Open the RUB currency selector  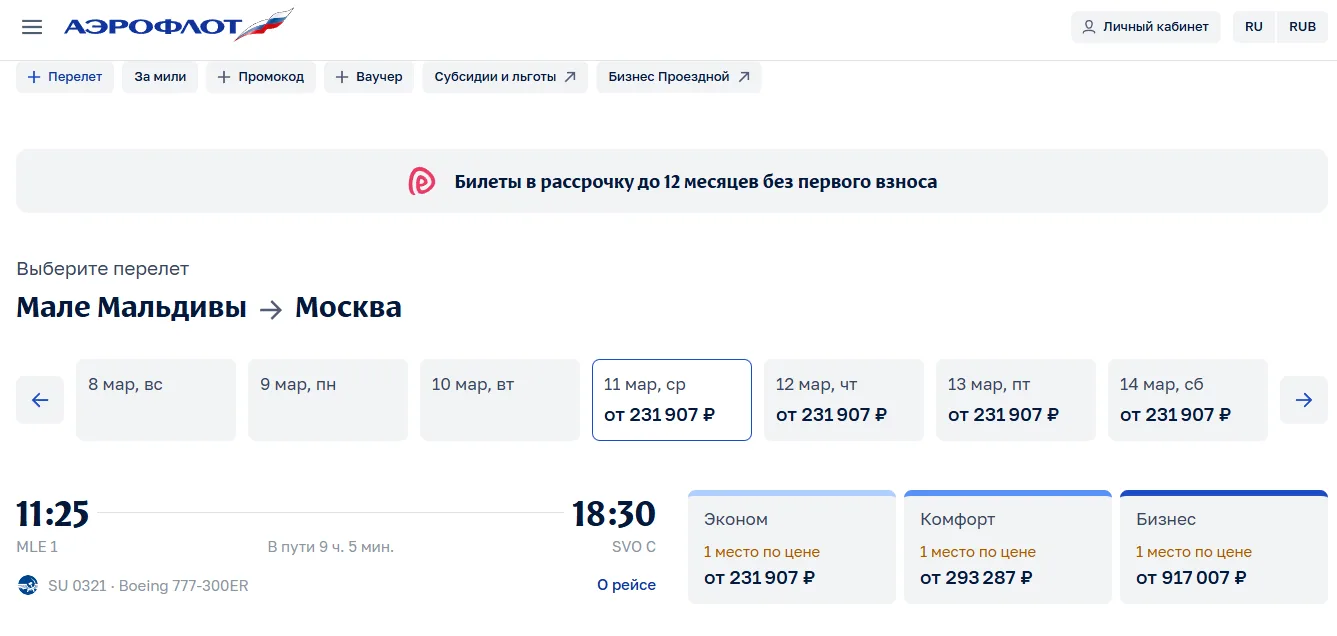1302,27
